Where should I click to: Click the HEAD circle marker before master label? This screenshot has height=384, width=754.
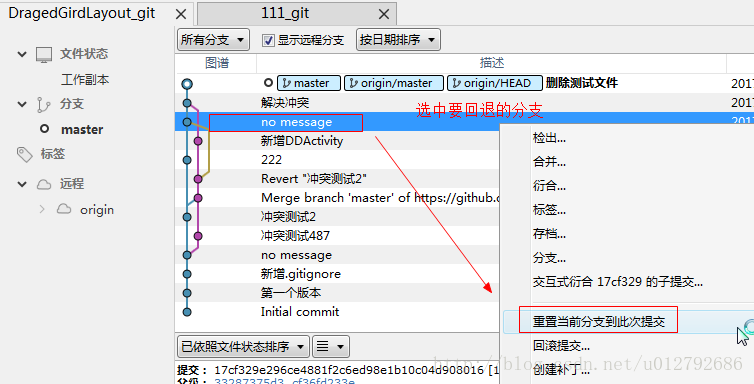click(x=268, y=83)
